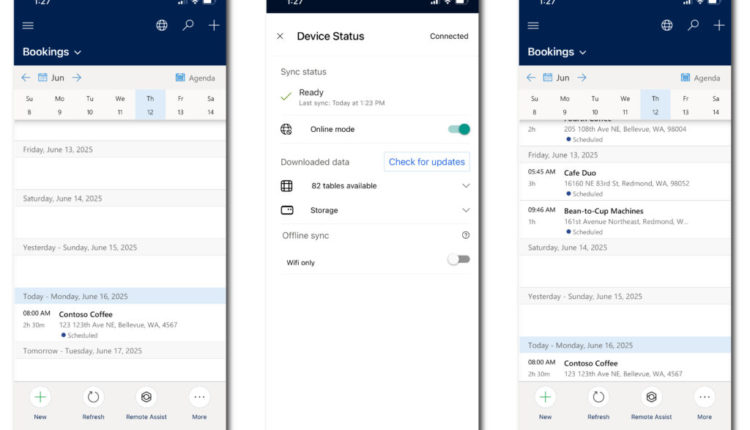Click the Check for updates button
The image size is (750, 430).
click(x=427, y=162)
